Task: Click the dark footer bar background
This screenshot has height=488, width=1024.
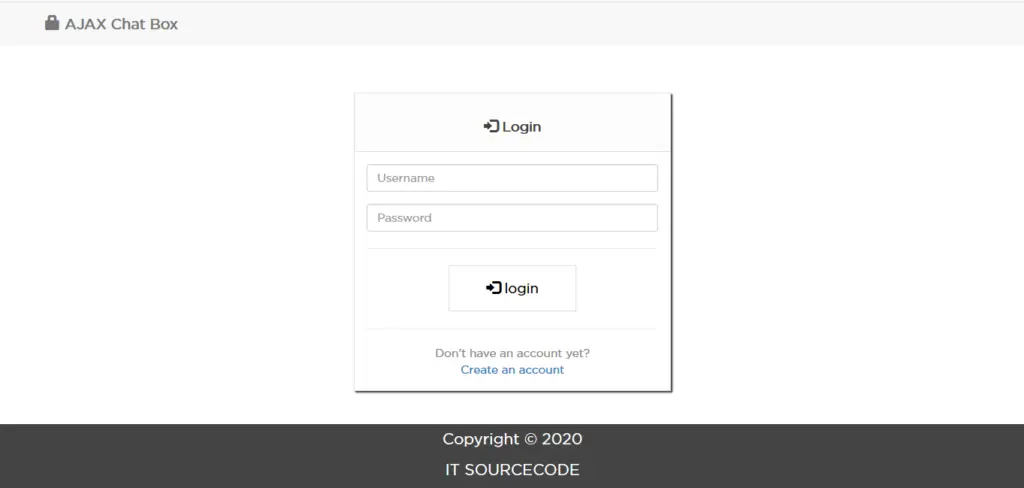Action: [x=200, y=456]
